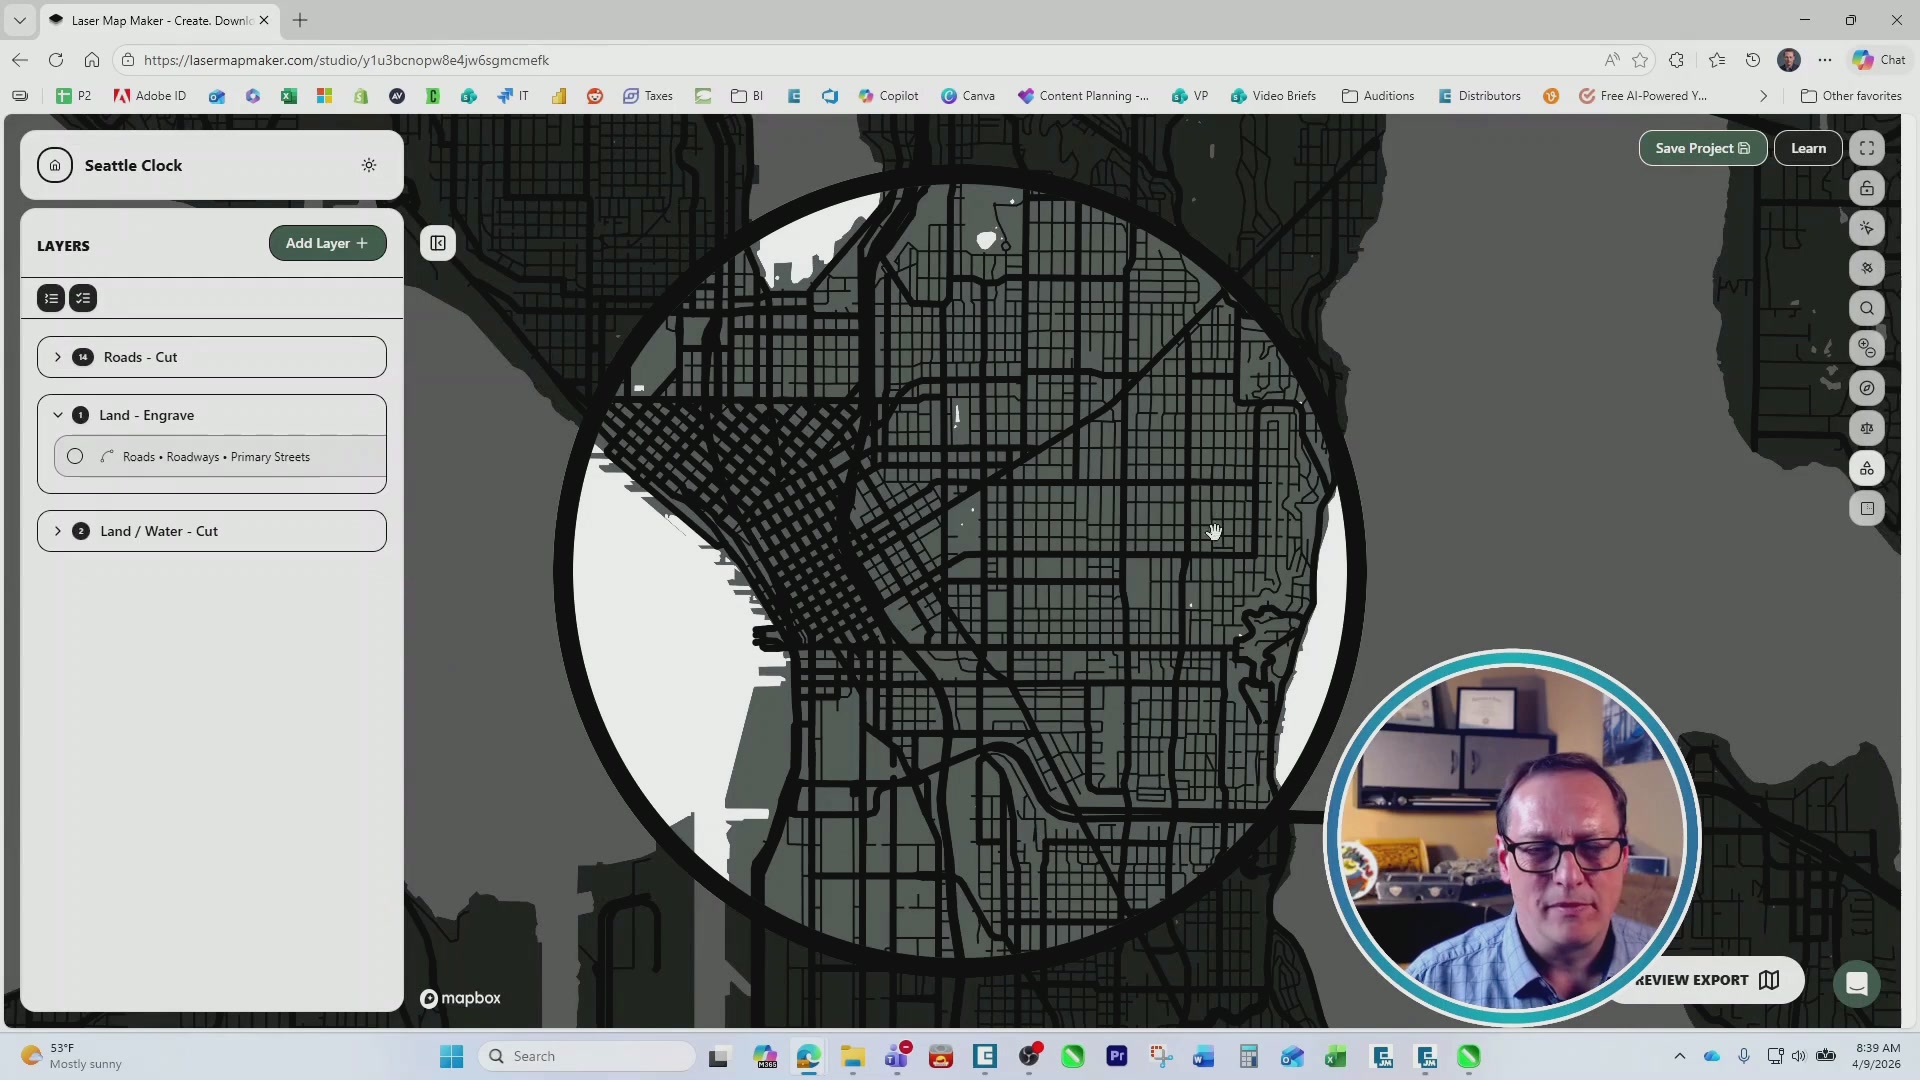Click the unlock icon on the right toolbar
This screenshot has height=1080, width=1920.
[1866, 188]
